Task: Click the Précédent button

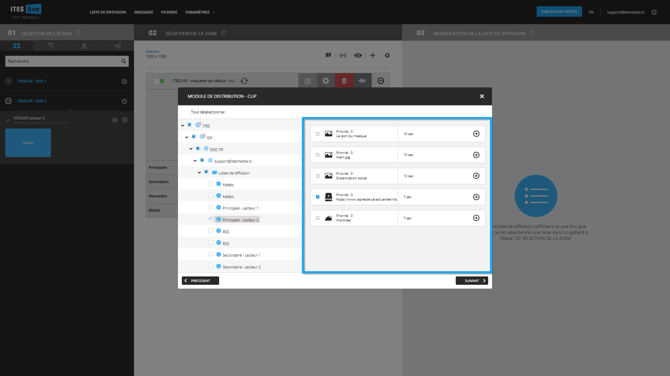Action: pos(200,281)
